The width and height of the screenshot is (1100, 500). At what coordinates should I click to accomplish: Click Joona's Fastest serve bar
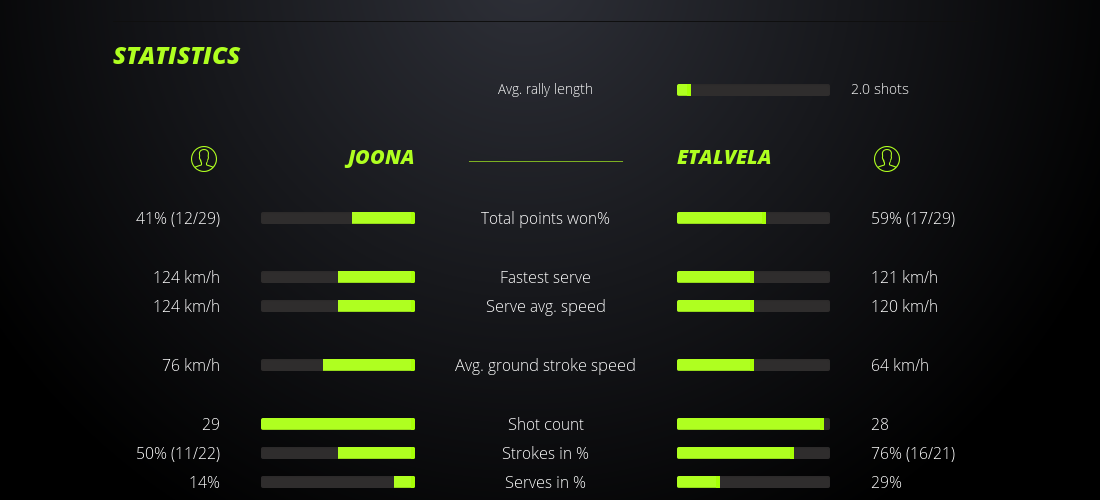click(x=338, y=277)
